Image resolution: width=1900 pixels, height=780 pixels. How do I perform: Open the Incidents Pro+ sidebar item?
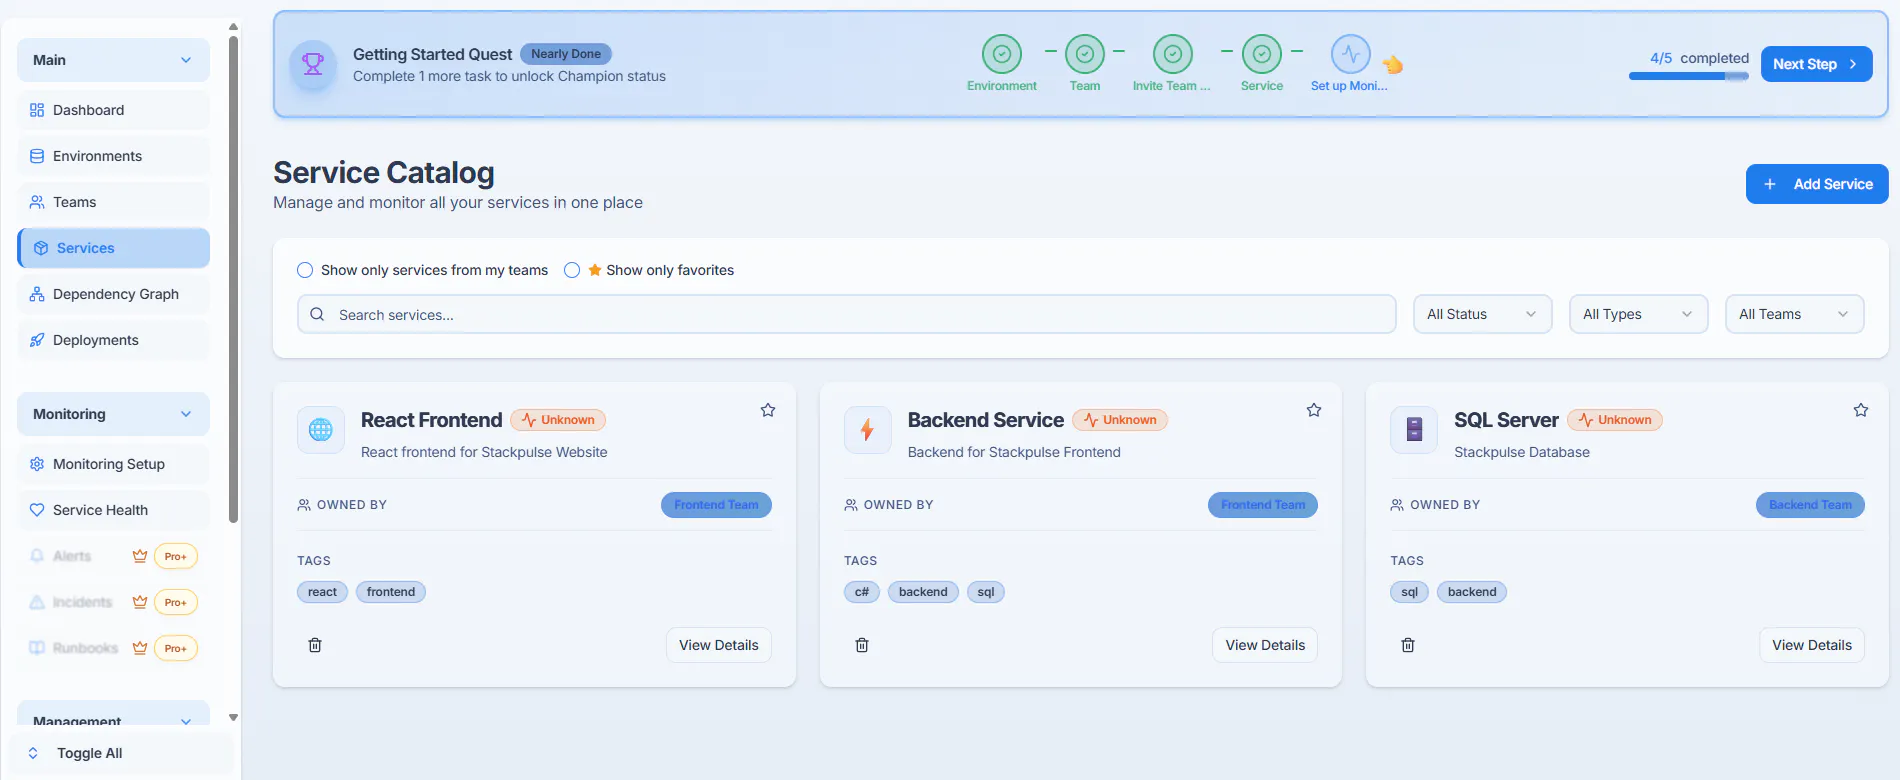pos(113,602)
